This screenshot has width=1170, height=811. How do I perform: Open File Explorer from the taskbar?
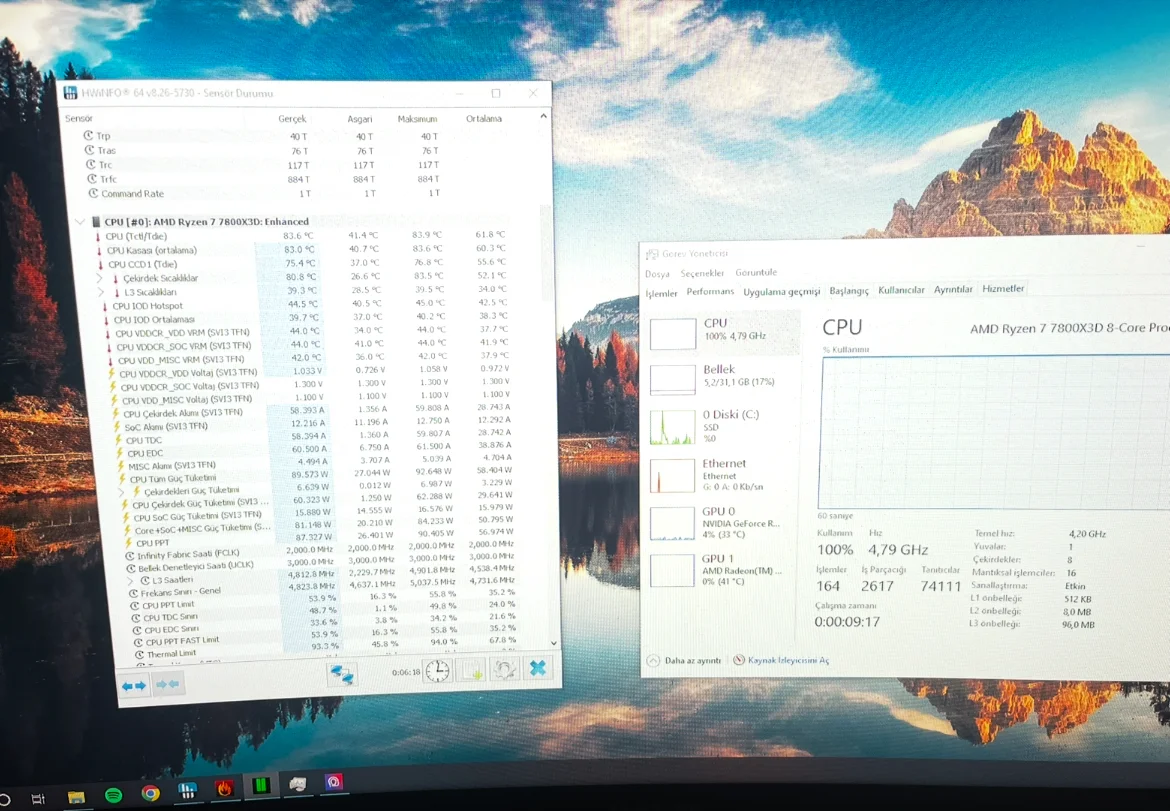coord(76,796)
